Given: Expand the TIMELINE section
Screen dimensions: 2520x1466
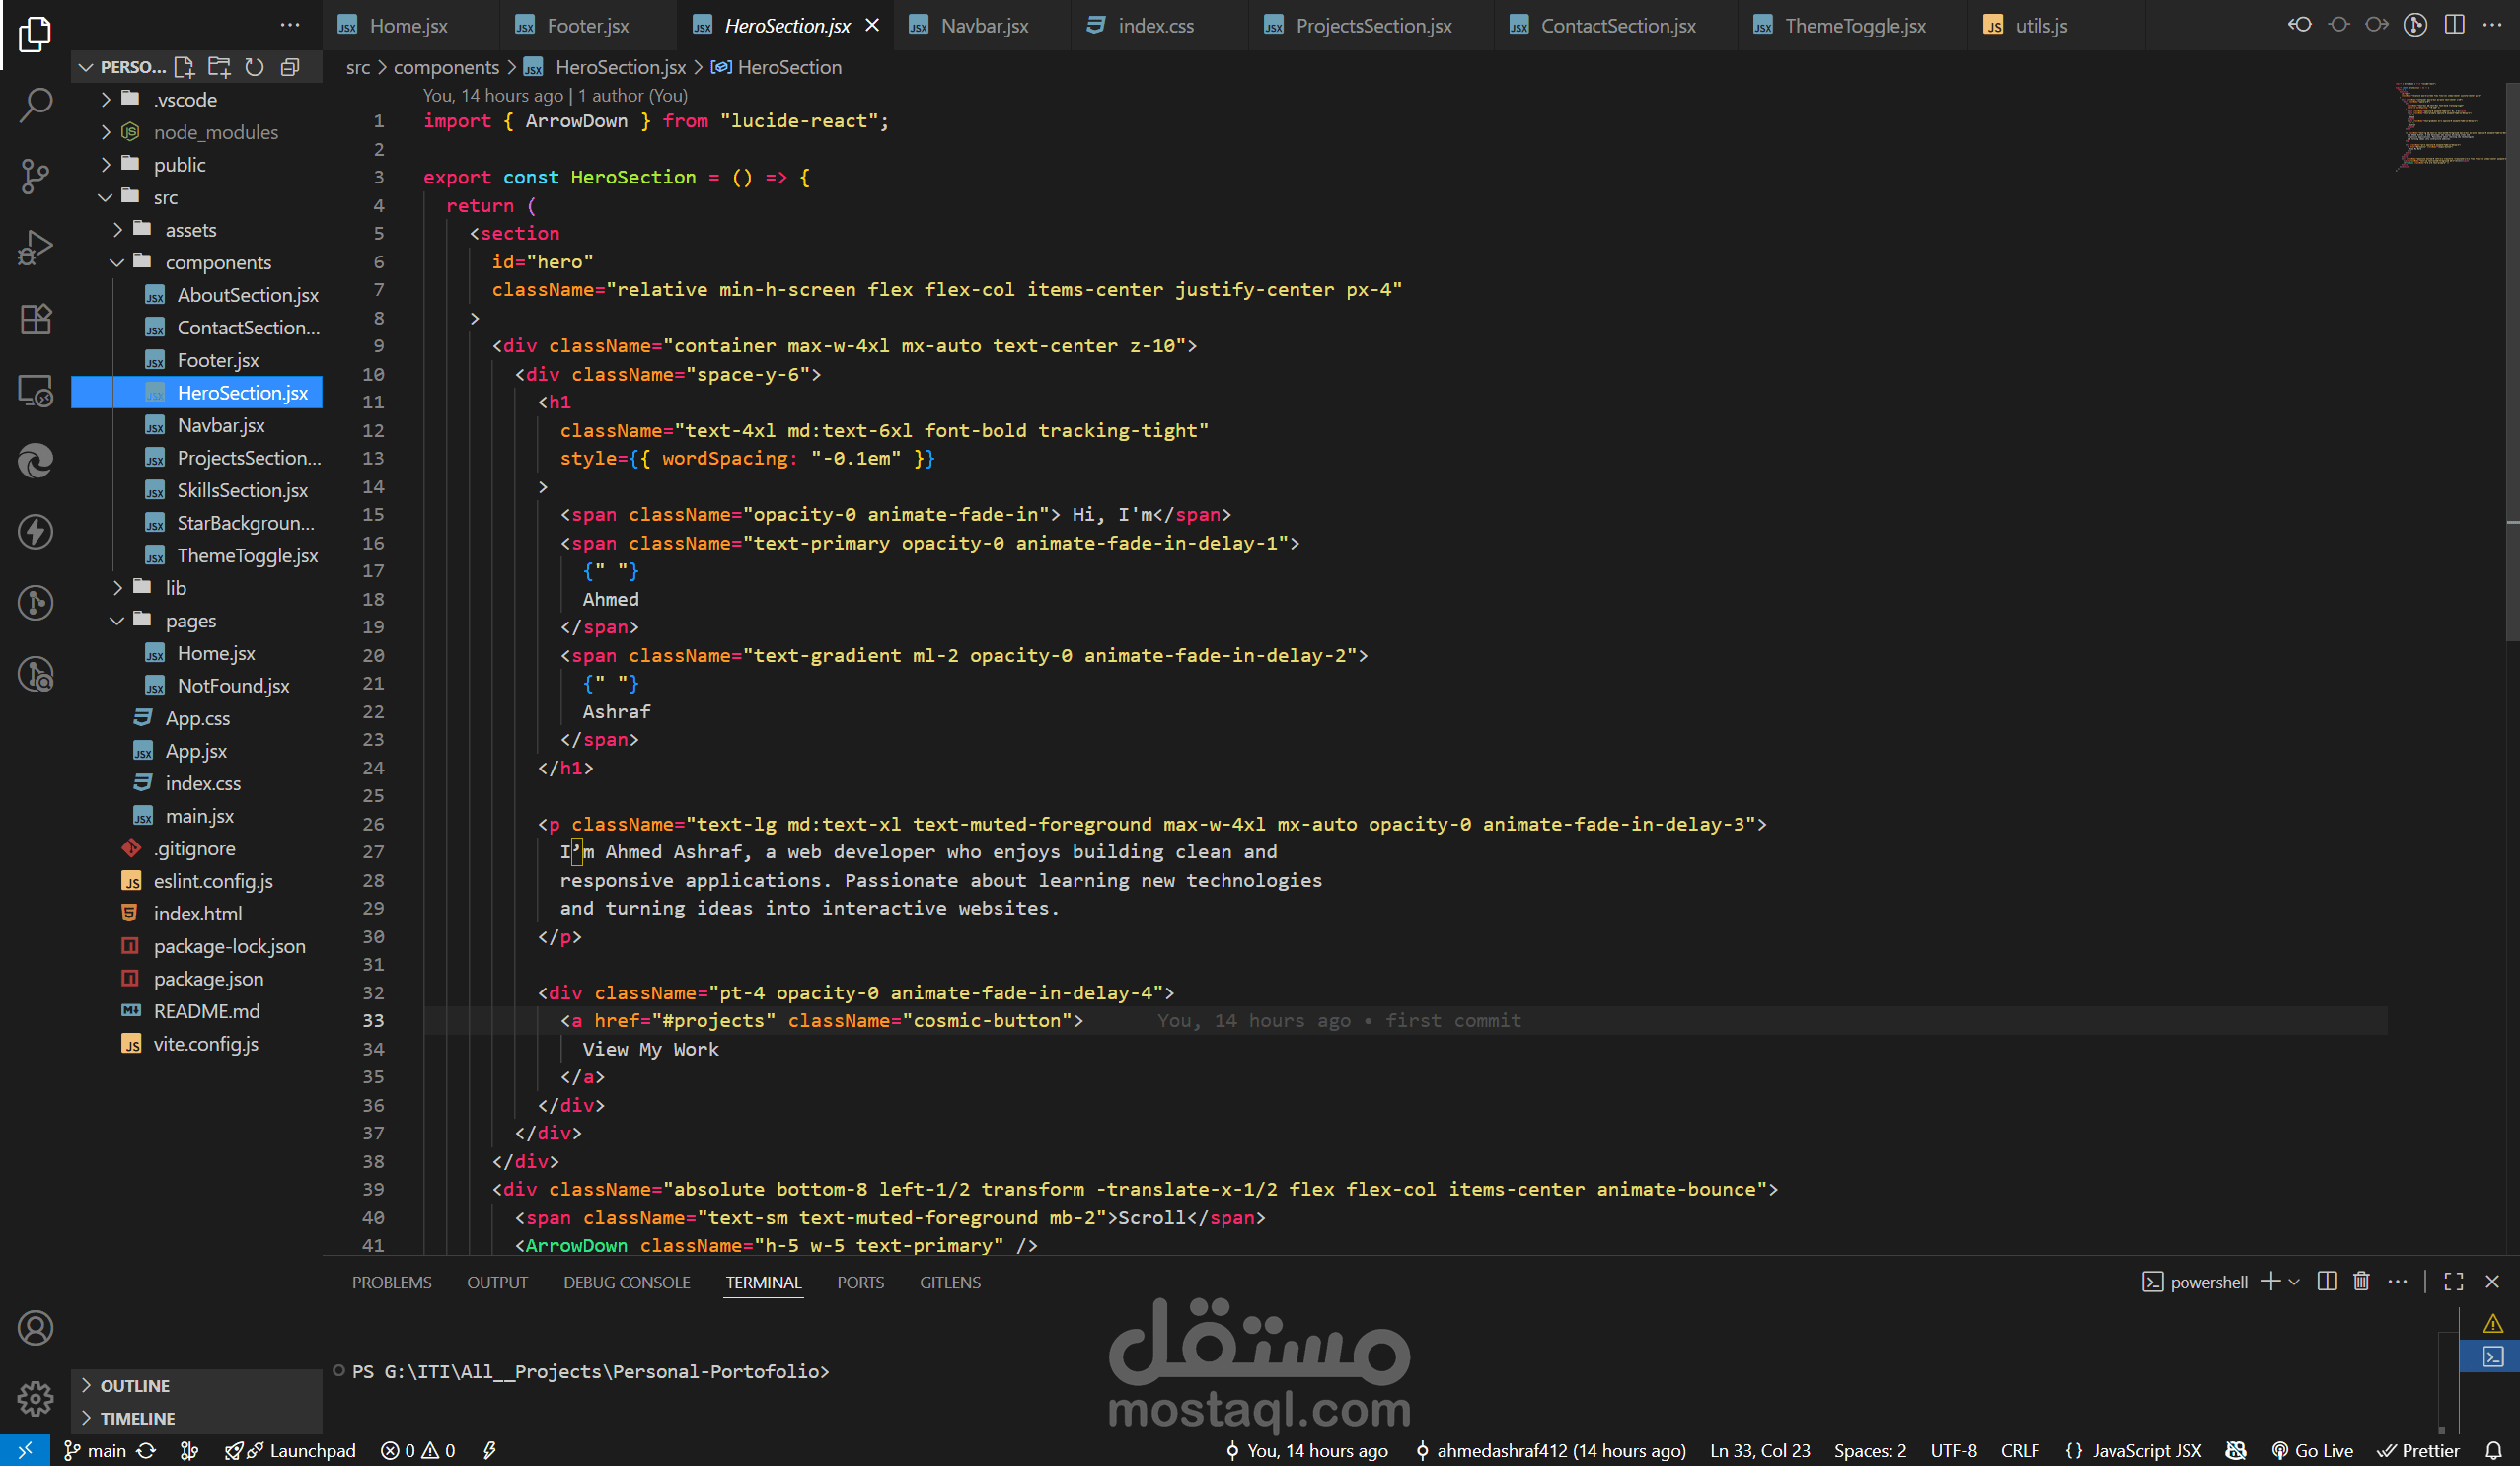Looking at the screenshot, I should 197,1418.
